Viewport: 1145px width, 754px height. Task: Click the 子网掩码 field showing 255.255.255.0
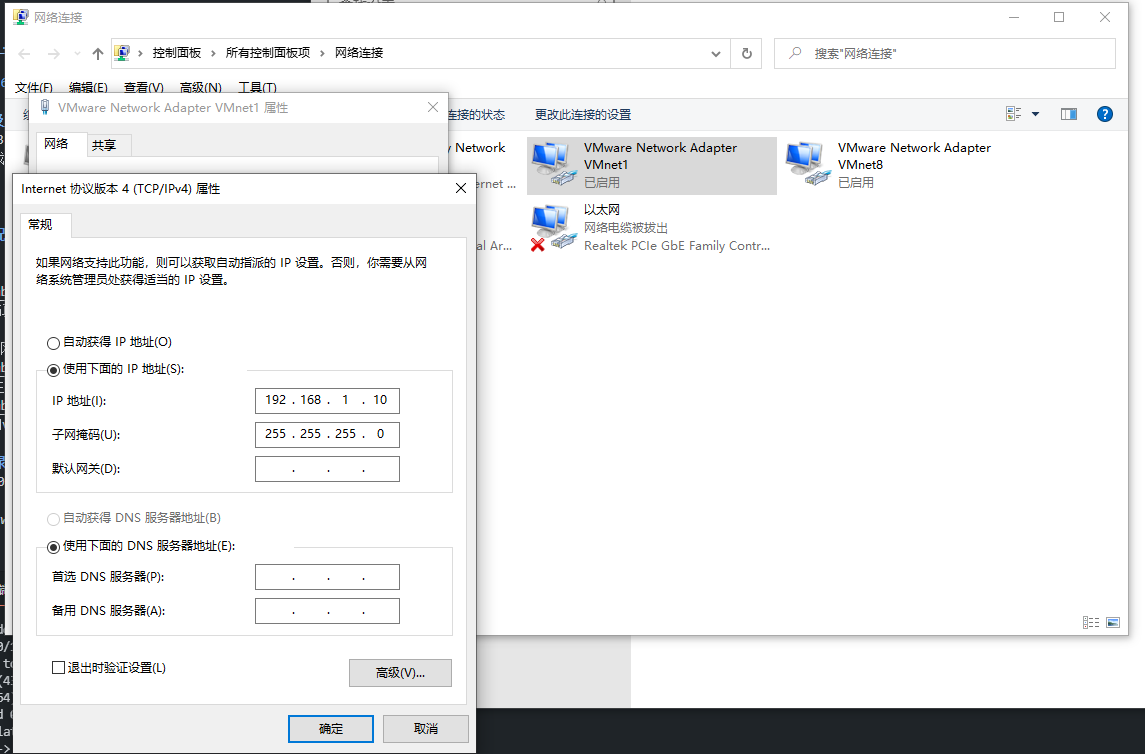click(x=327, y=434)
